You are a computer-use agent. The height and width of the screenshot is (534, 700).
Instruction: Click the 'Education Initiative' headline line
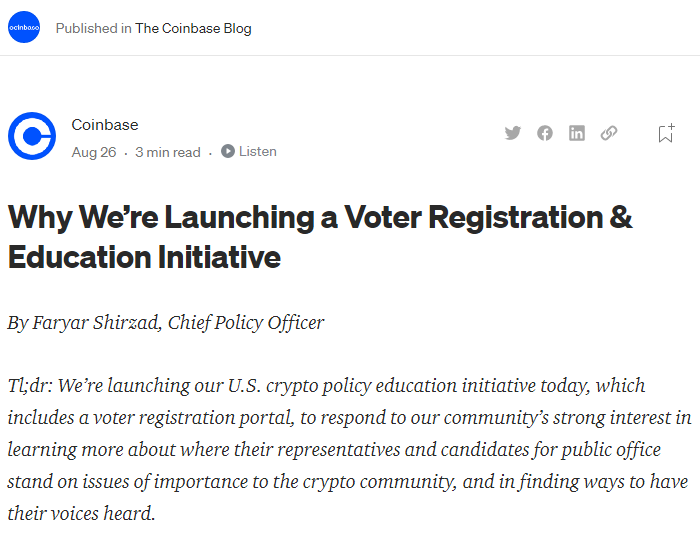[x=144, y=258]
